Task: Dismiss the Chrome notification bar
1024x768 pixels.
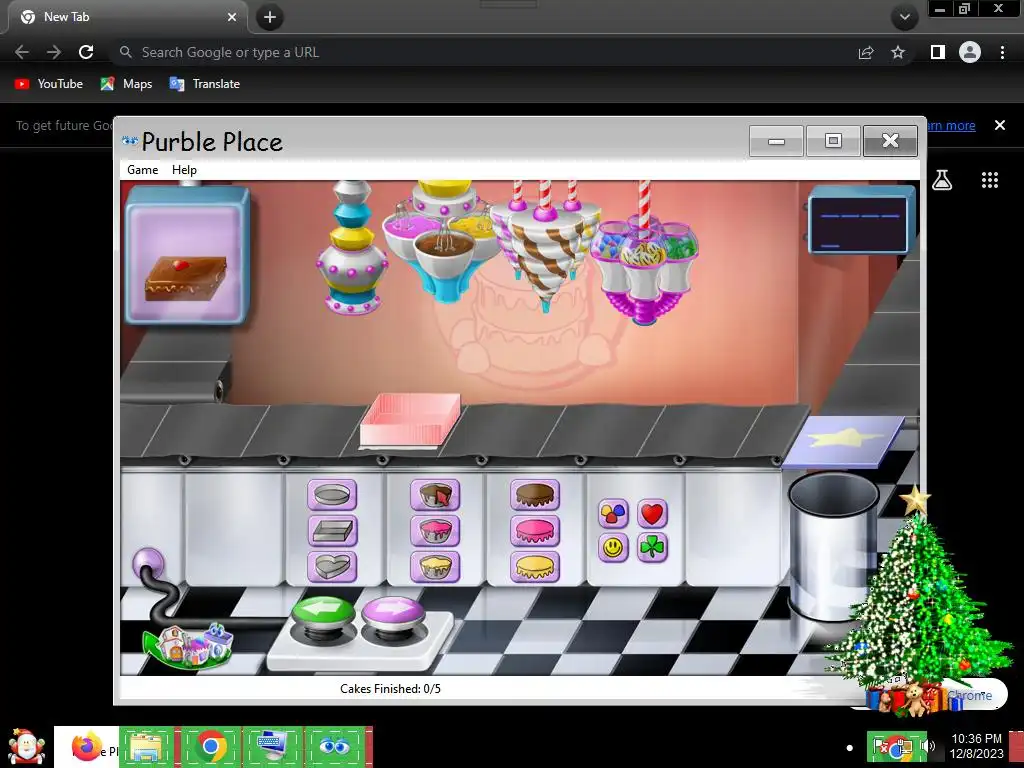Action: pyautogui.click(x=1000, y=125)
